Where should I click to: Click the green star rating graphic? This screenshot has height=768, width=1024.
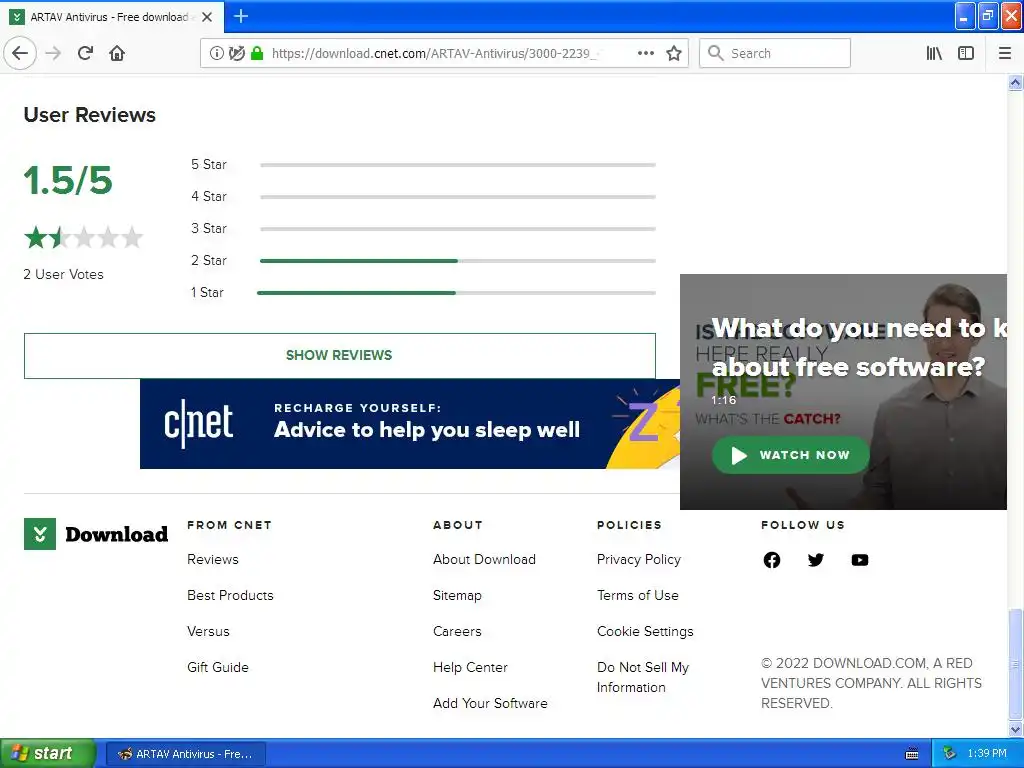point(83,237)
